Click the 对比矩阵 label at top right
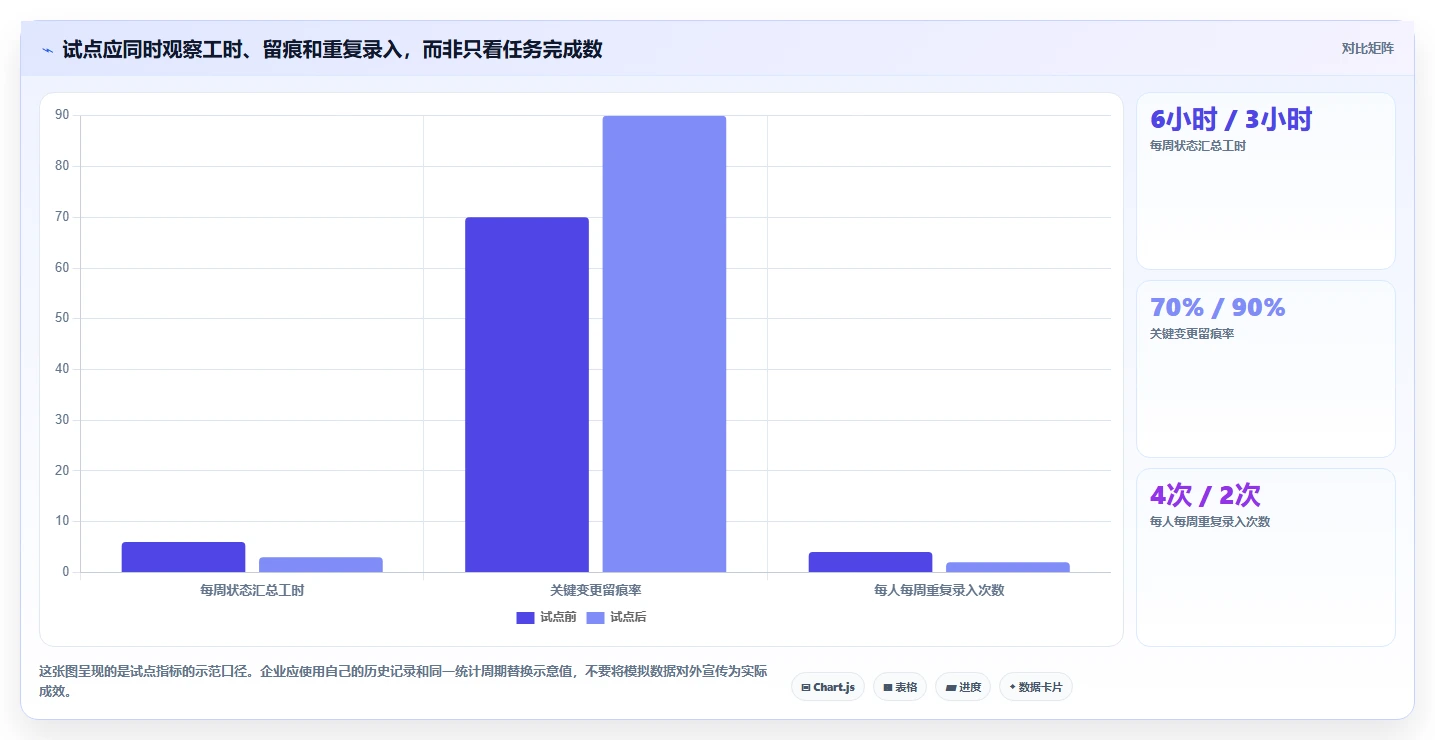This screenshot has width=1435, height=740. tap(1367, 48)
